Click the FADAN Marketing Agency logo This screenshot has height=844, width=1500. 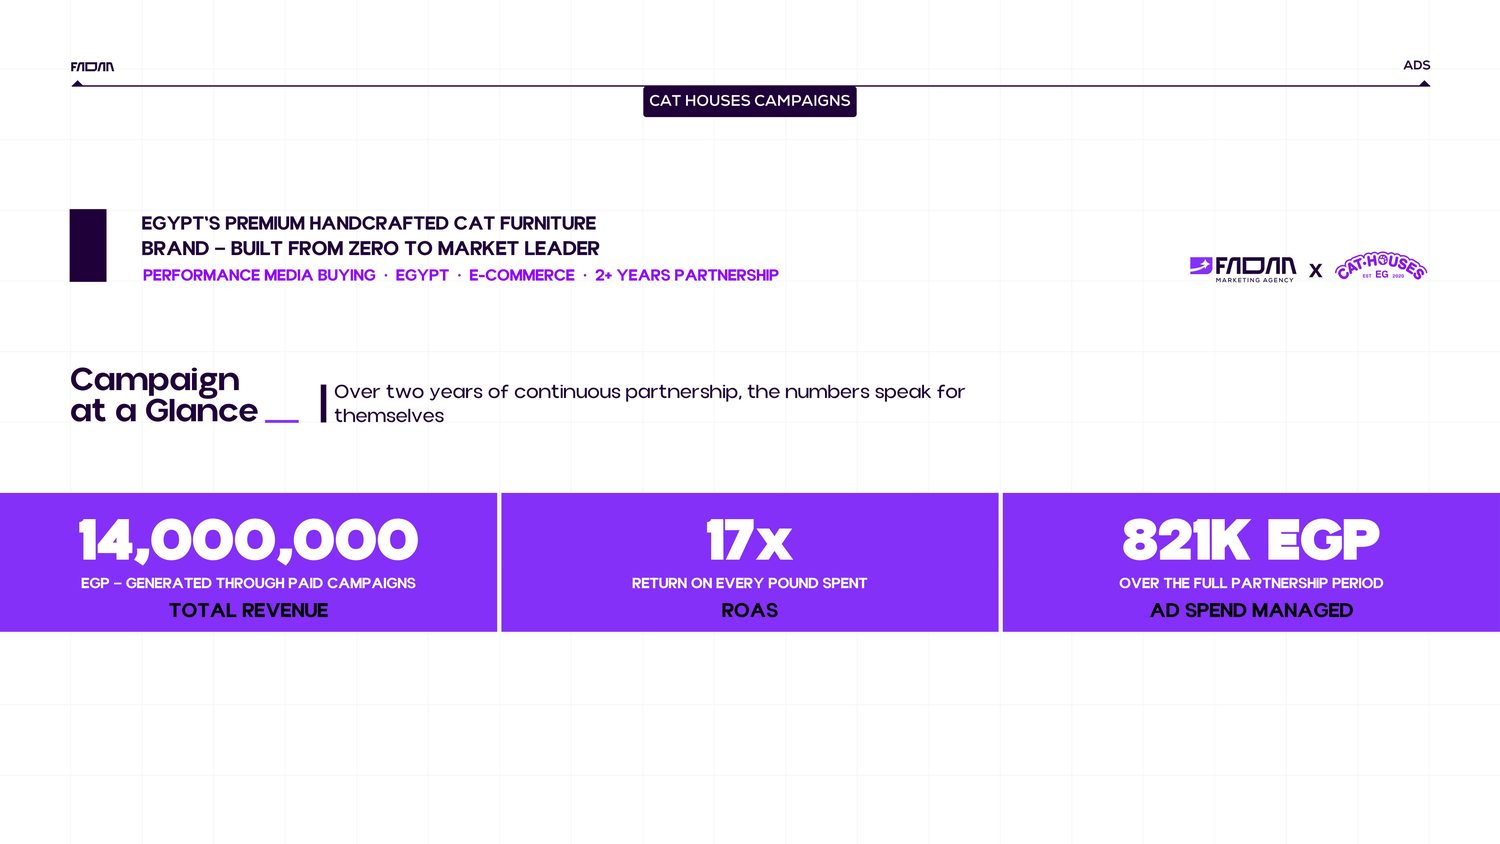click(1243, 269)
